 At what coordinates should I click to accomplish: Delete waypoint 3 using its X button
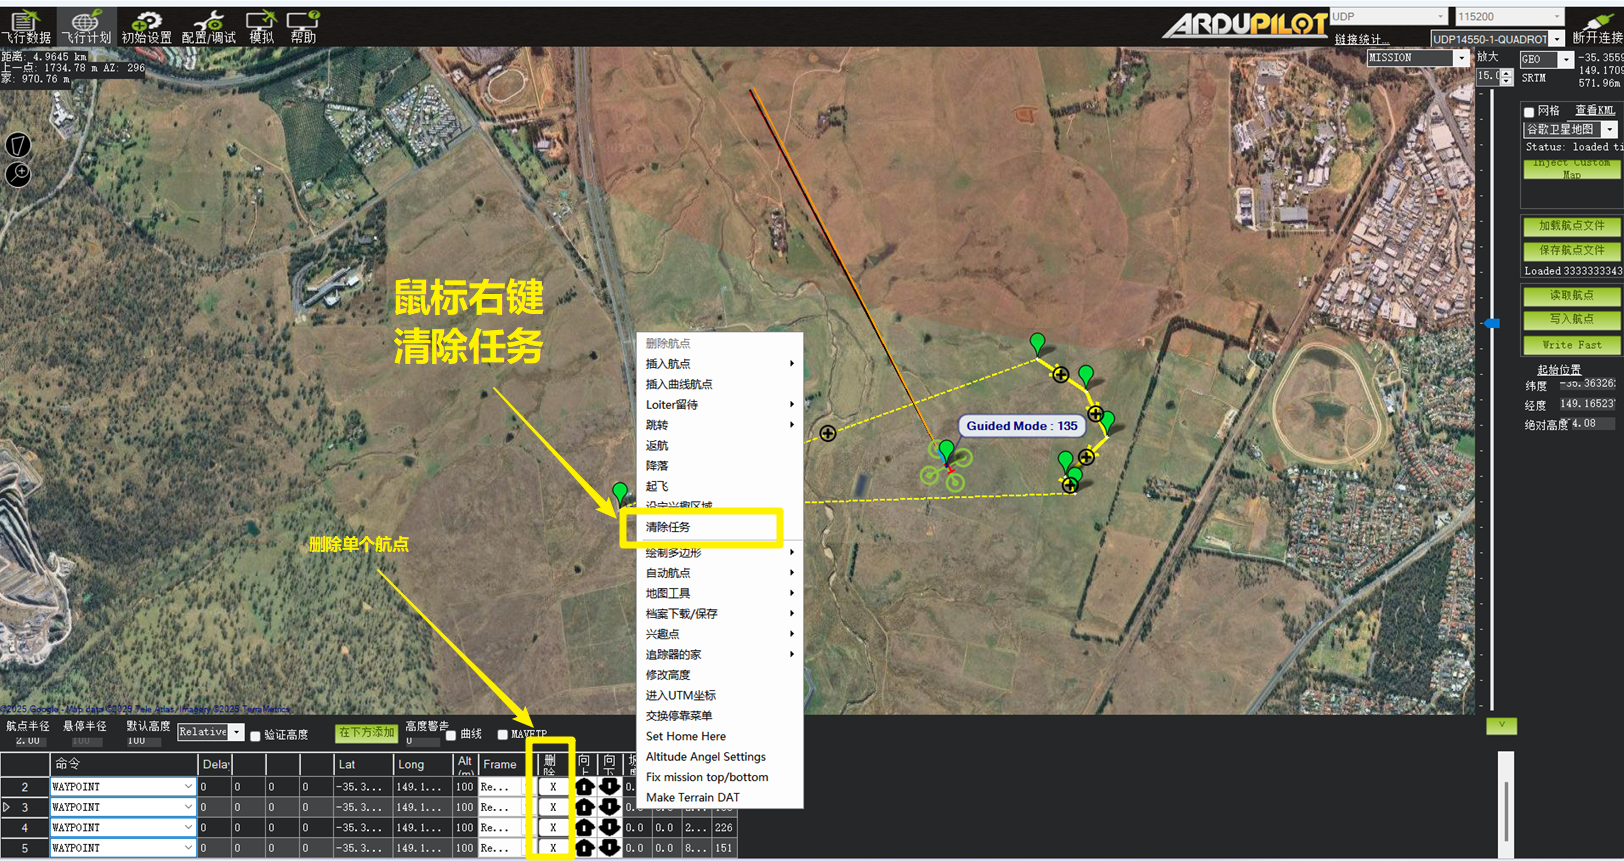pyautogui.click(x=552, y=807)
